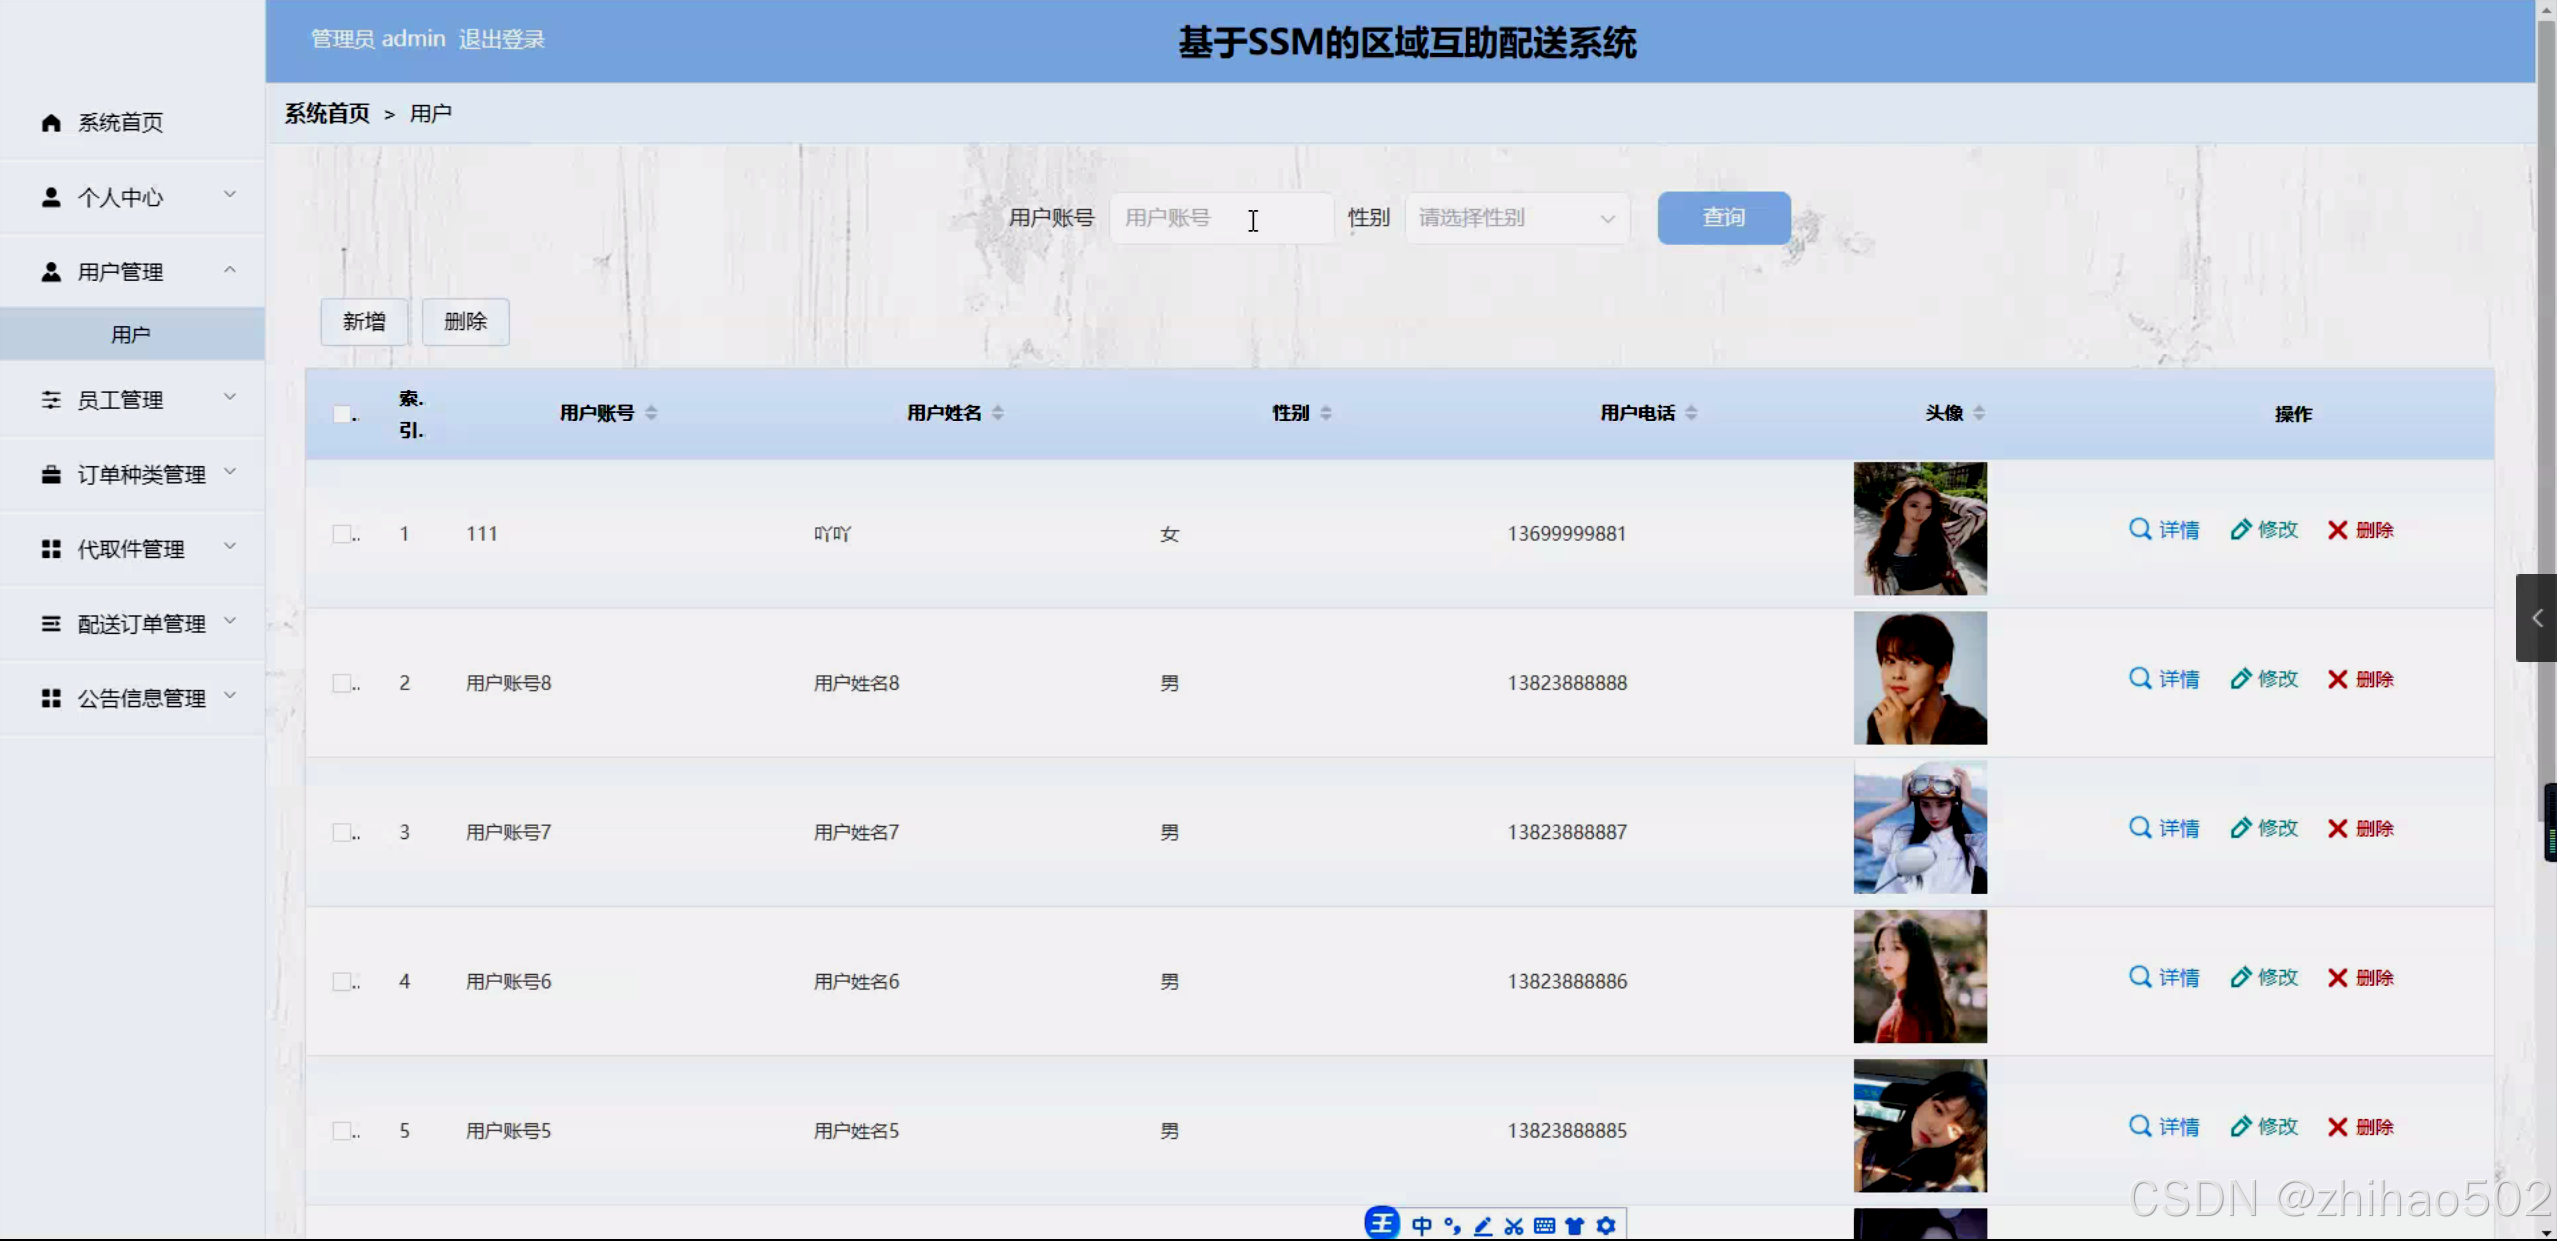The height and width of the screenshot is (1241, 2557).
Task: Click the 退出登录 logout link
Action: click(x=501, y=39)
